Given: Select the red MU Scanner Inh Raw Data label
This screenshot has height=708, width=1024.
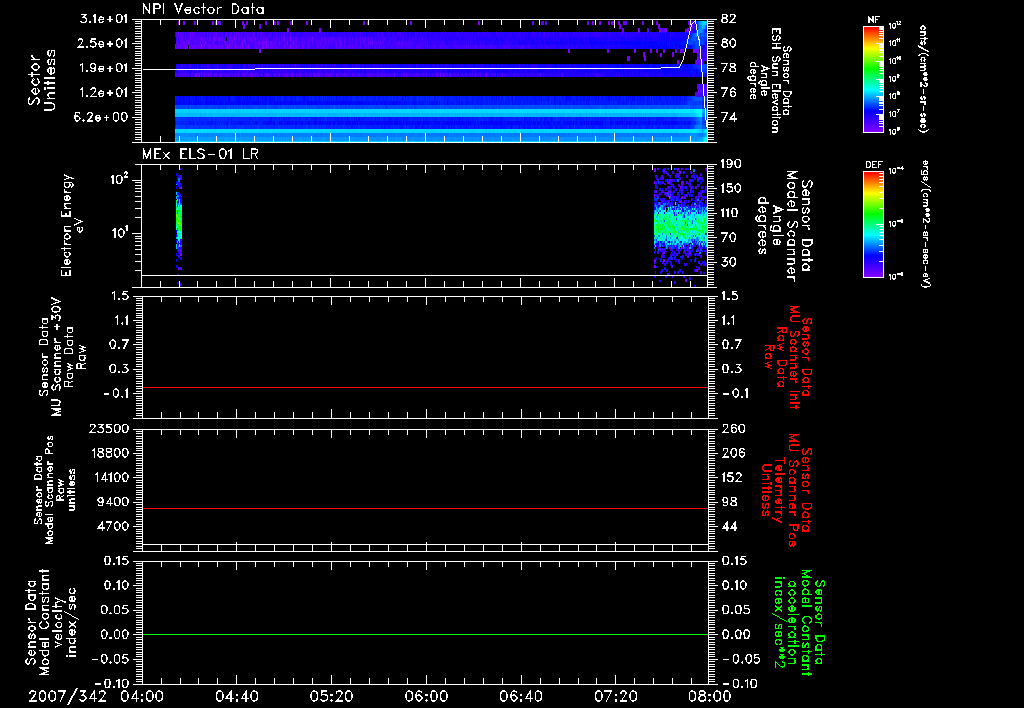Looking at the screenshot, I should click(x=787, y=357).
